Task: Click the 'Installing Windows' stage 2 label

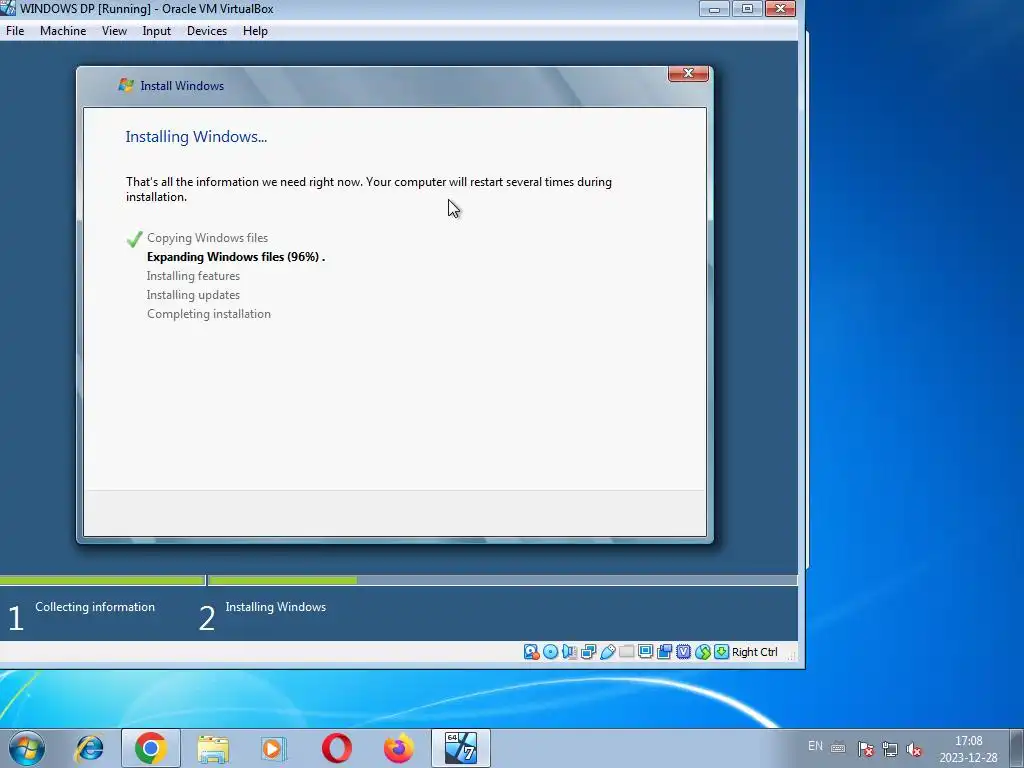Action: (276, 607)
